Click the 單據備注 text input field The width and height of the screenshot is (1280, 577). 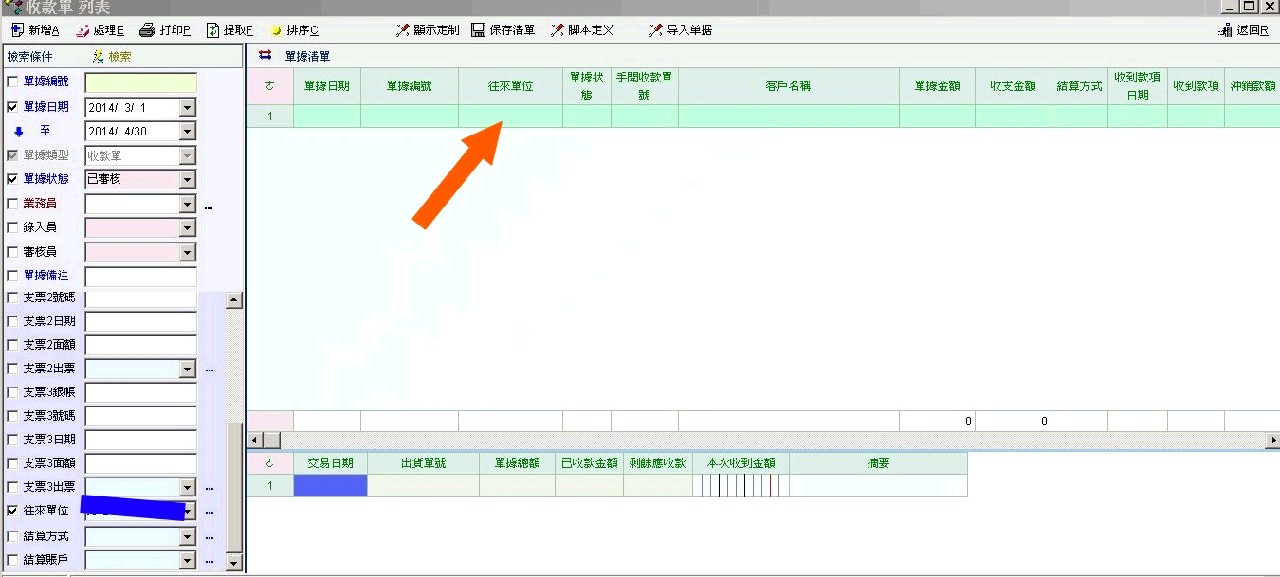140,277
